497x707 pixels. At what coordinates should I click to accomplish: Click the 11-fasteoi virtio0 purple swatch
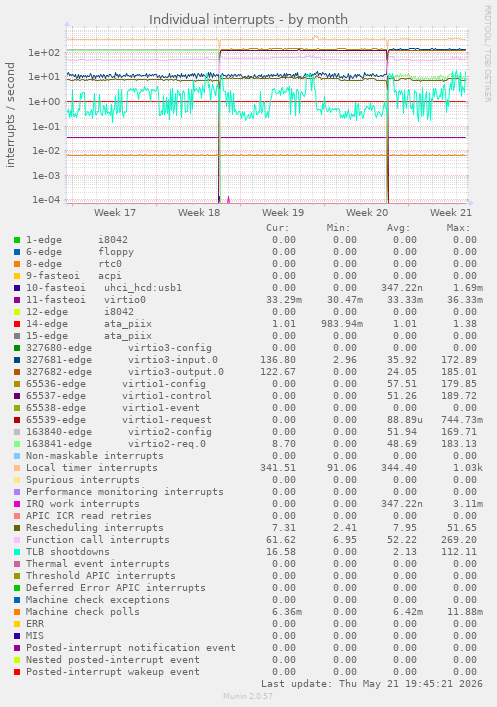coord(17,300)
